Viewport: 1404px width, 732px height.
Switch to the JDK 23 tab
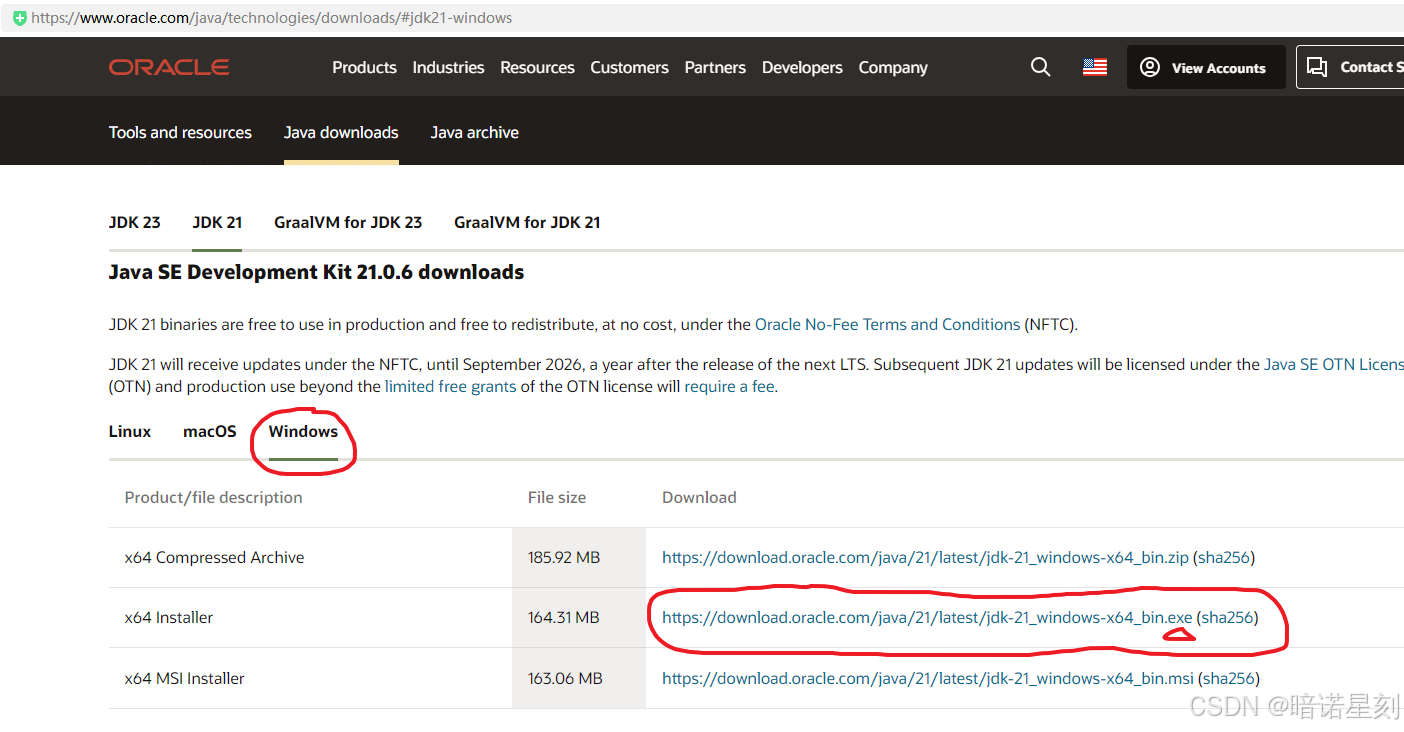135,222
